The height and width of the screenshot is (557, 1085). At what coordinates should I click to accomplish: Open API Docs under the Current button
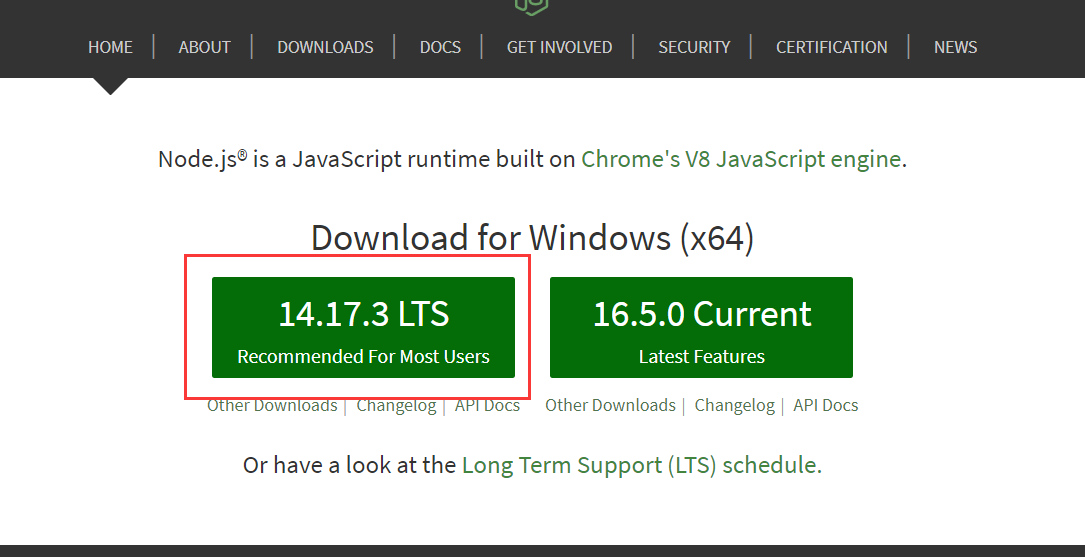[826, 405]
